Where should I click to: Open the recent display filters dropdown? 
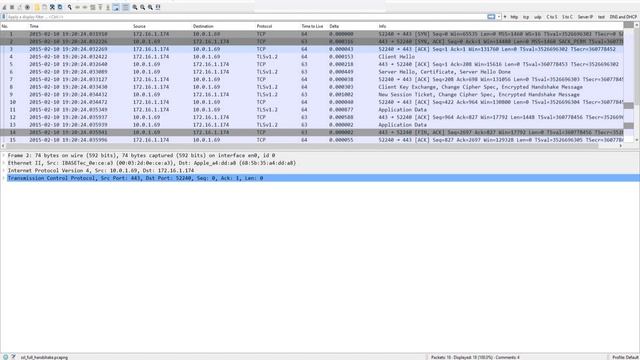pyautogui.click(x=499, y=17)
